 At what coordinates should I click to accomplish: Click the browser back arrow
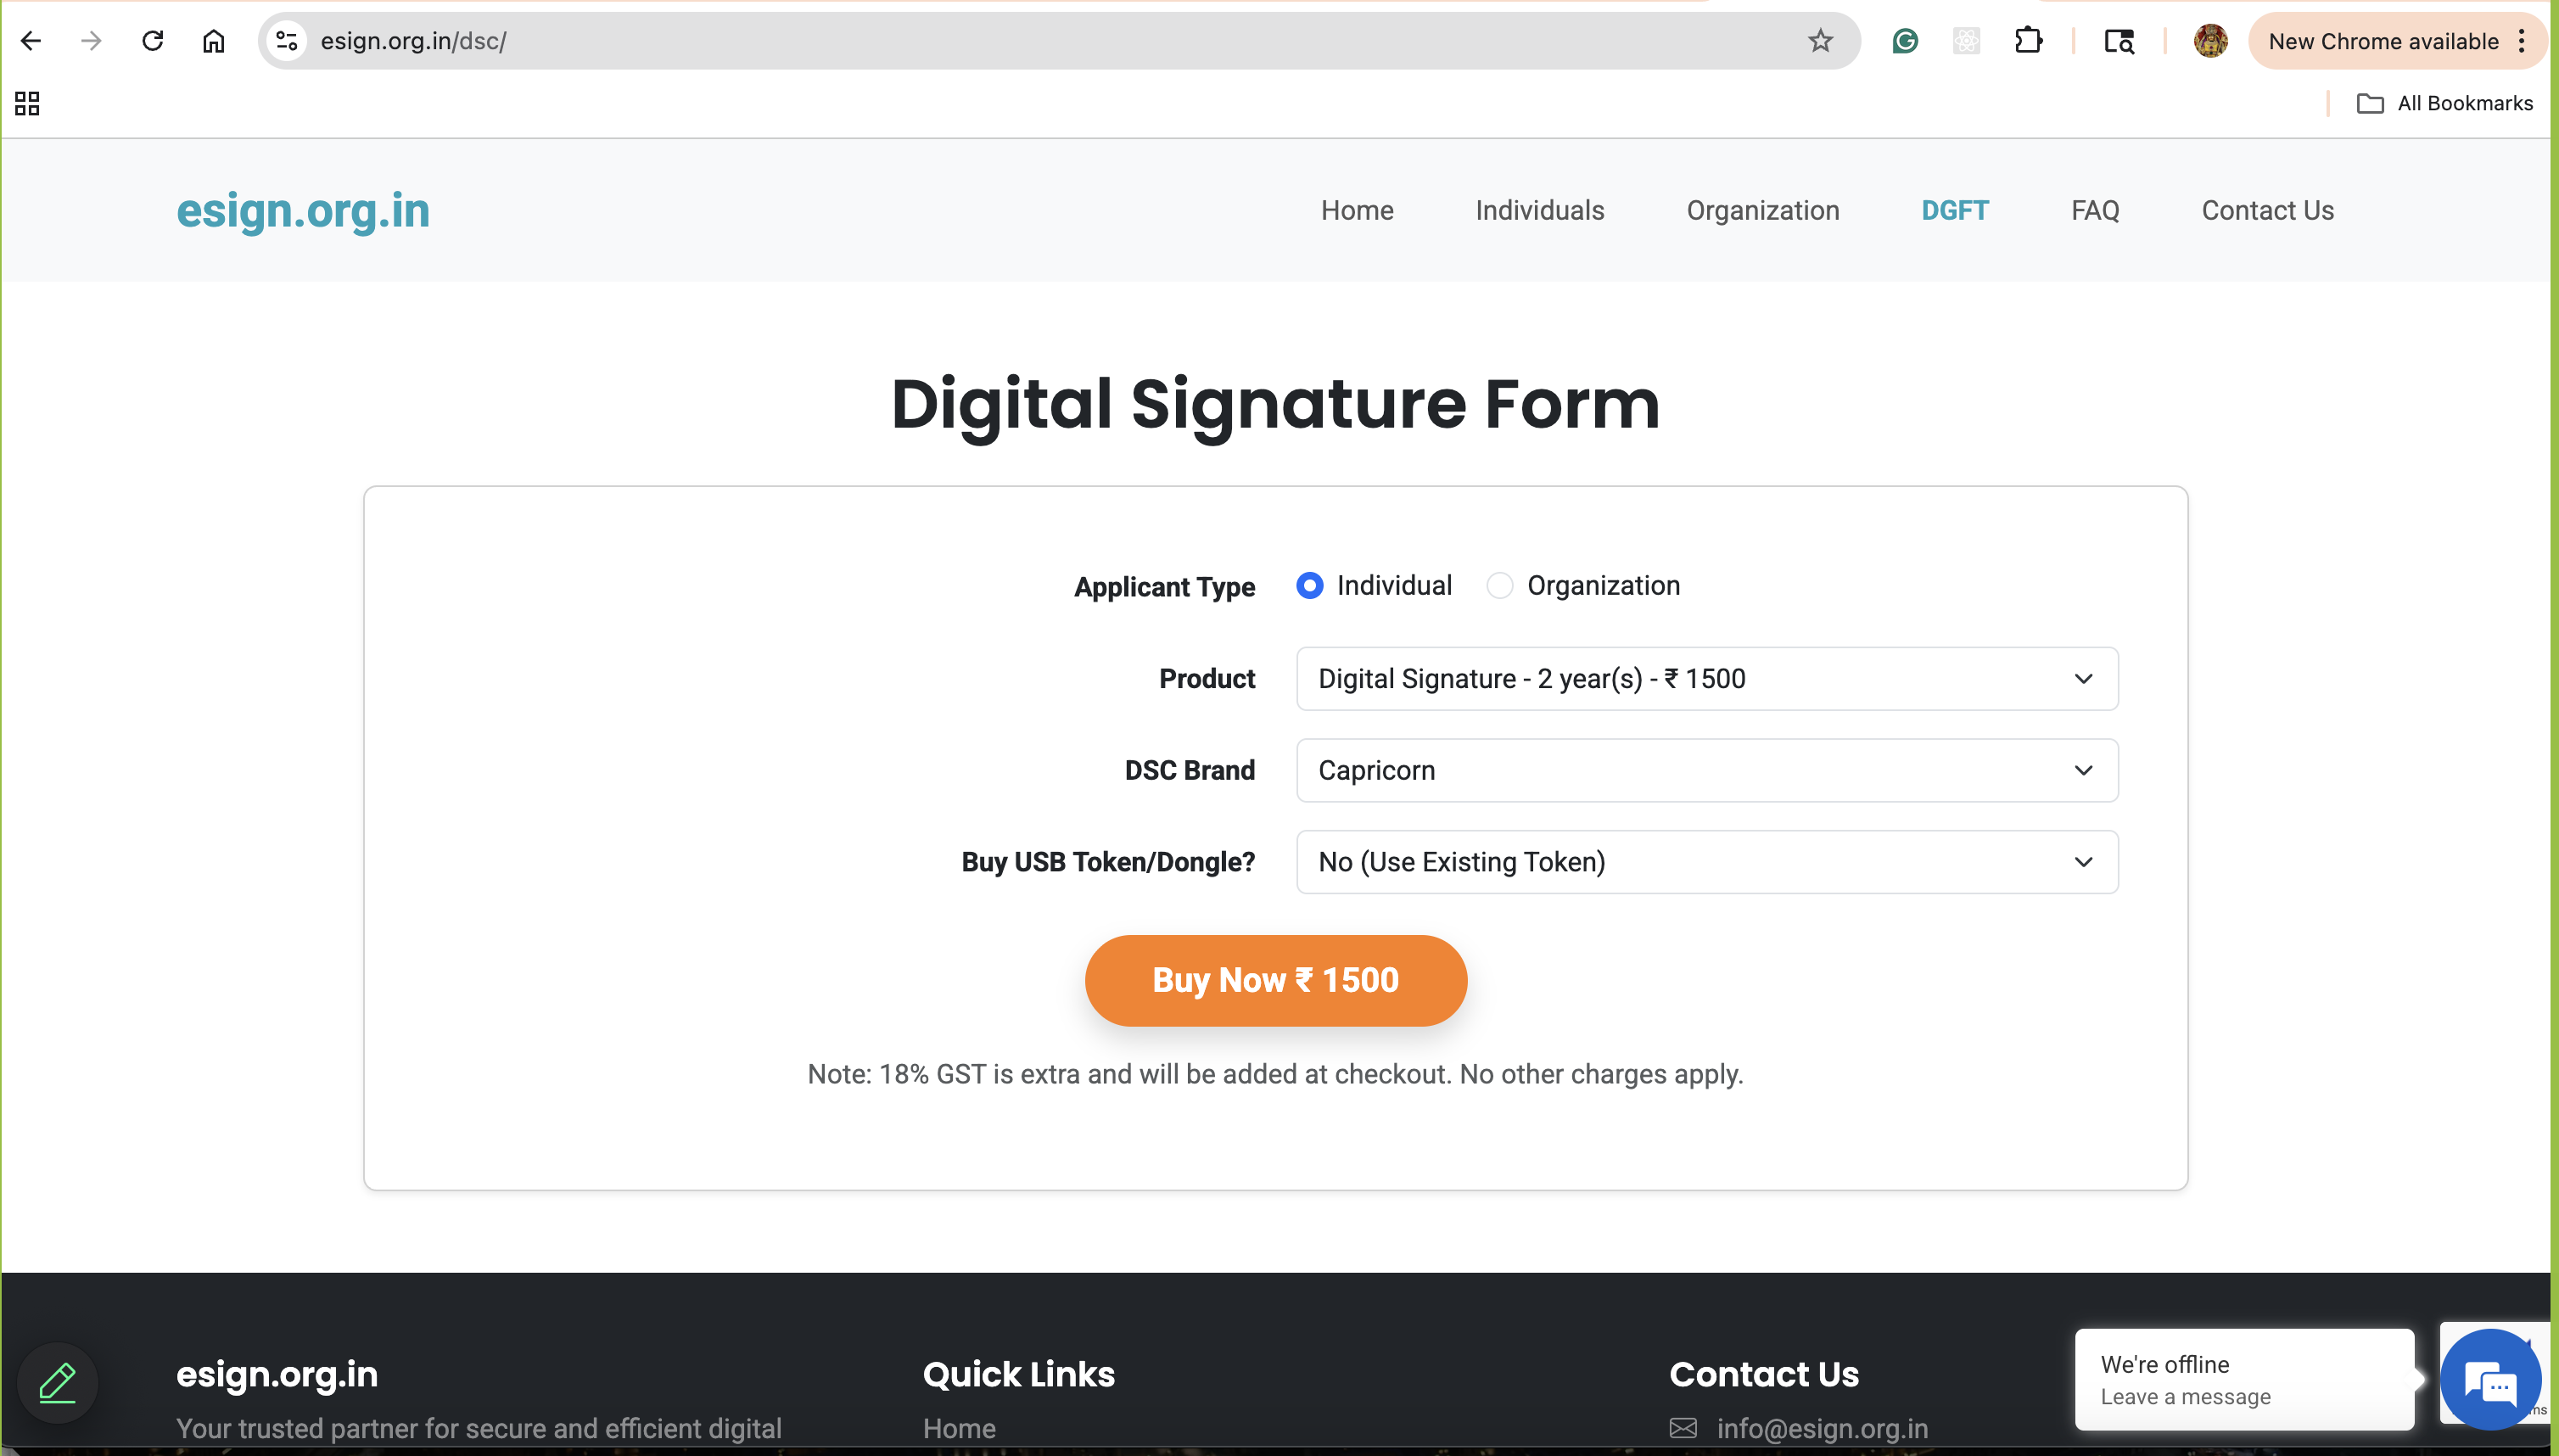[31, 41]
